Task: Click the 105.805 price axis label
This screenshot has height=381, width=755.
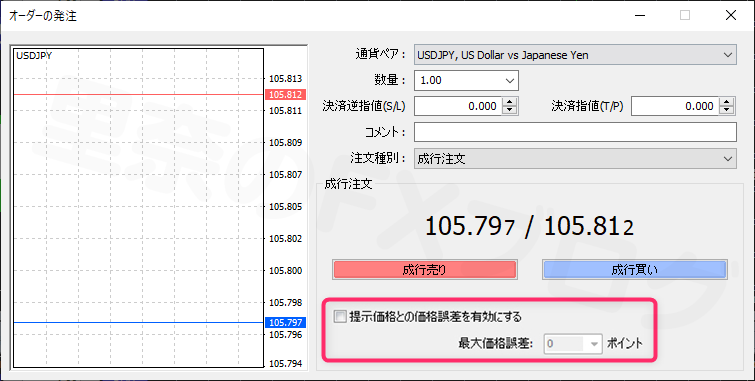Action: [x=285, y=207]
